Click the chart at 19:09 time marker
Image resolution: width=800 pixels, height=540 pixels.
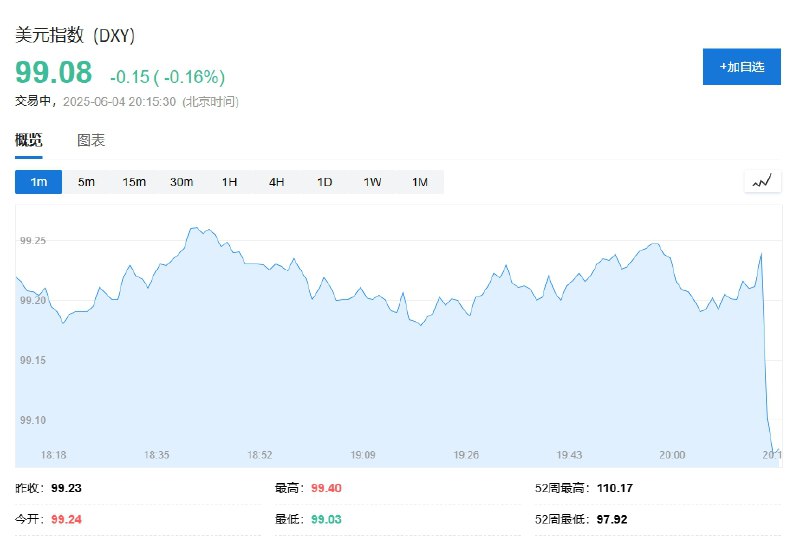coord(363,455)
